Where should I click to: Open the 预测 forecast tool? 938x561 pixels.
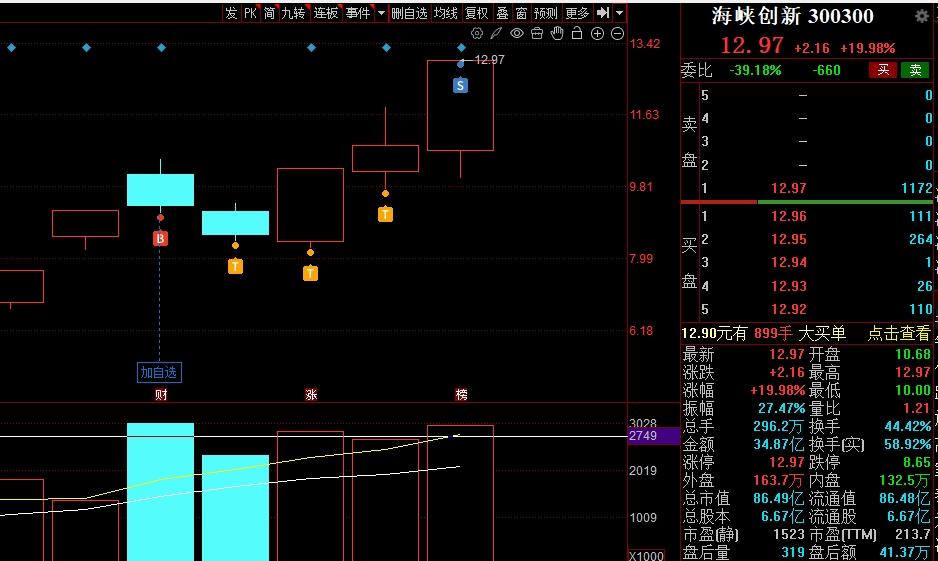coord(546,13)
